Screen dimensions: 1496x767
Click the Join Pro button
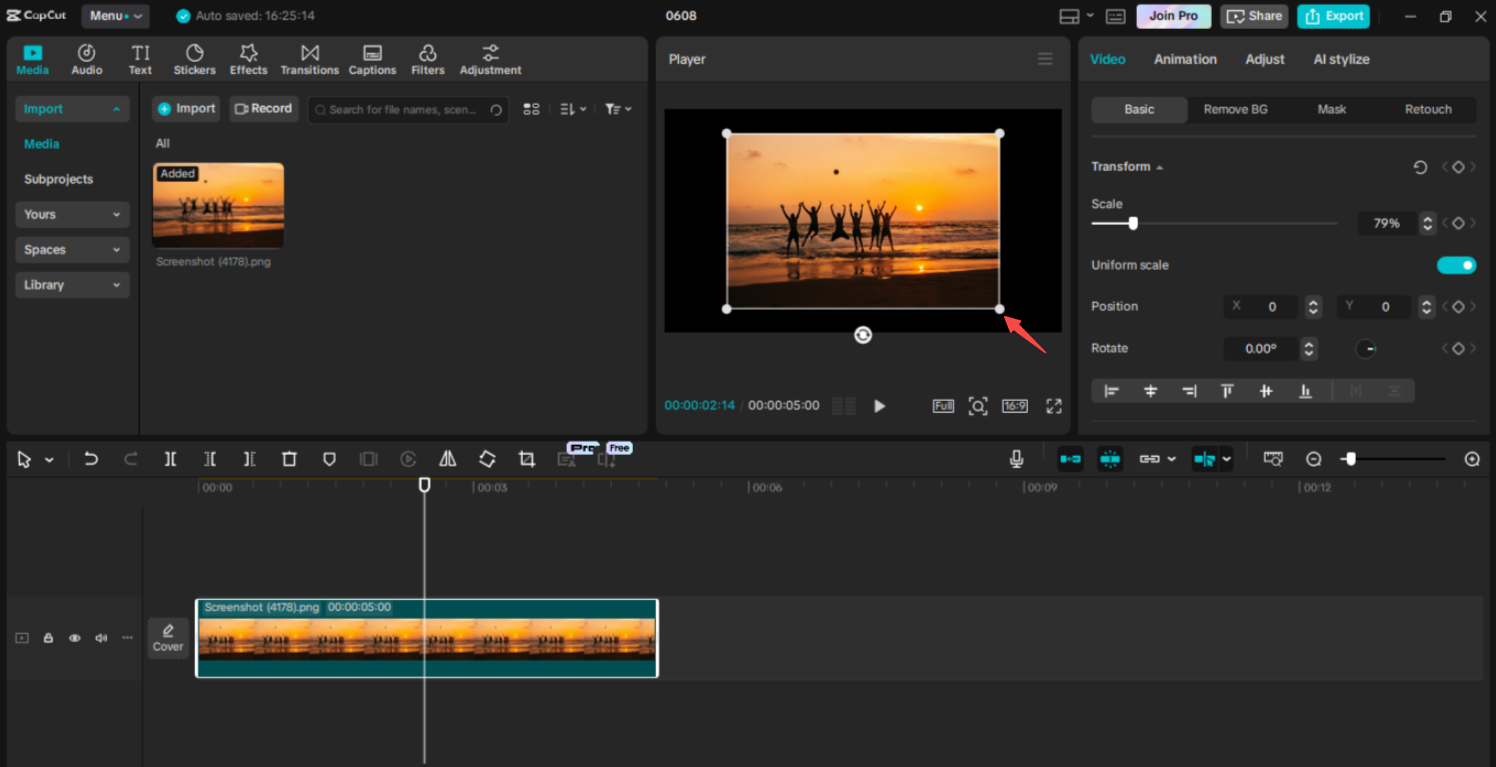click(x=1173, y=16)
